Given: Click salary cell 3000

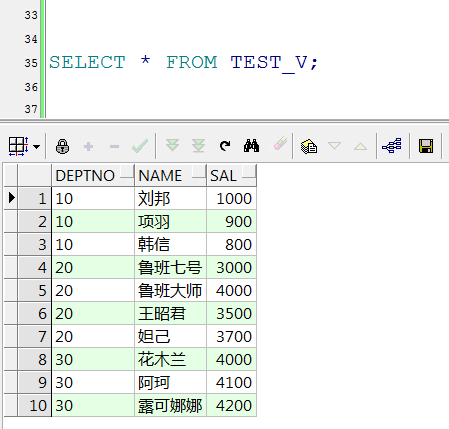Looking at the screenshot, I should point(231,267).
